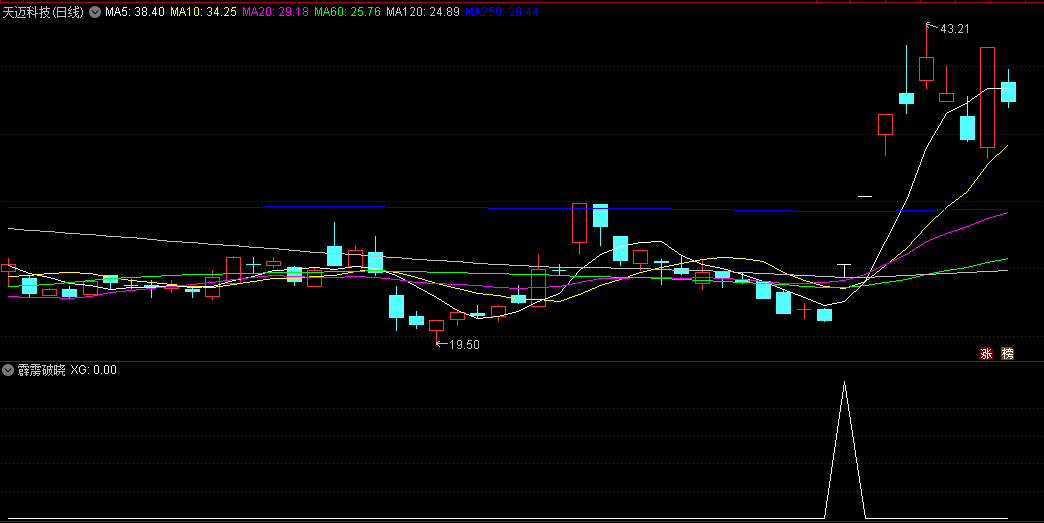Screen dimensions: 1044x523
Task: Click the 19.50 low price marker
Action: (x=464, y=345)
